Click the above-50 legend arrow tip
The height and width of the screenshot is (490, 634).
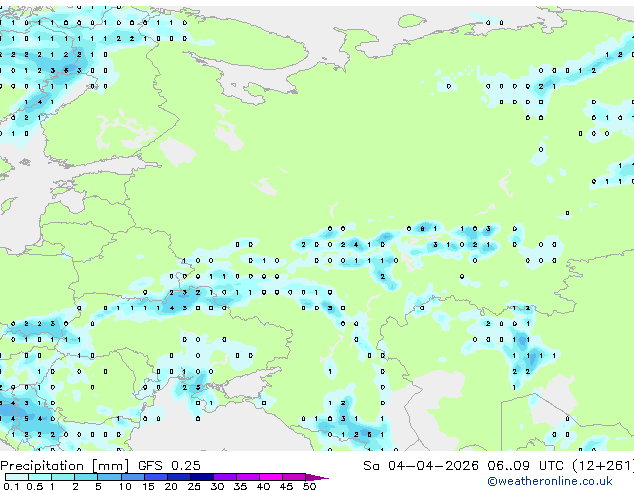pyautogui.click(x=317, y=477)
